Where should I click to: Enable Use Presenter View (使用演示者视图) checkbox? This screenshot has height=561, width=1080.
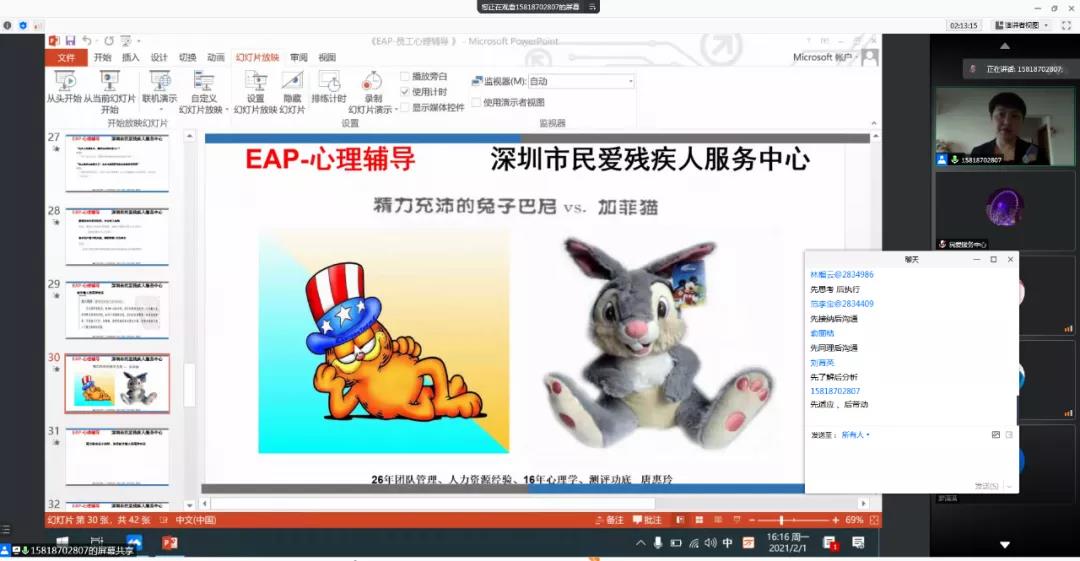click(476, 102)
